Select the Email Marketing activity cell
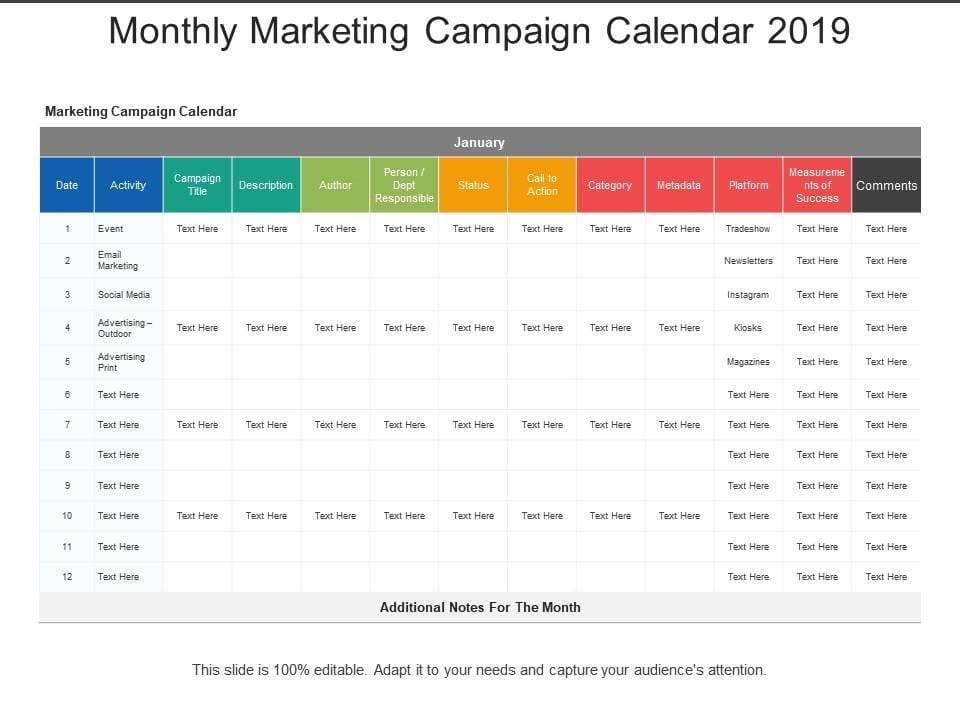Screen dimensions: 960x720 (118, 261)
